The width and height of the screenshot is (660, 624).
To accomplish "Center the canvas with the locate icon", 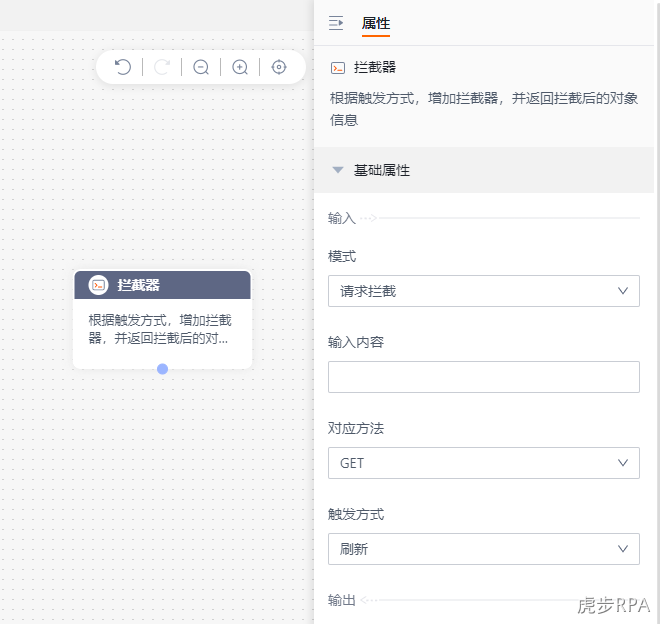I will 279,67.
